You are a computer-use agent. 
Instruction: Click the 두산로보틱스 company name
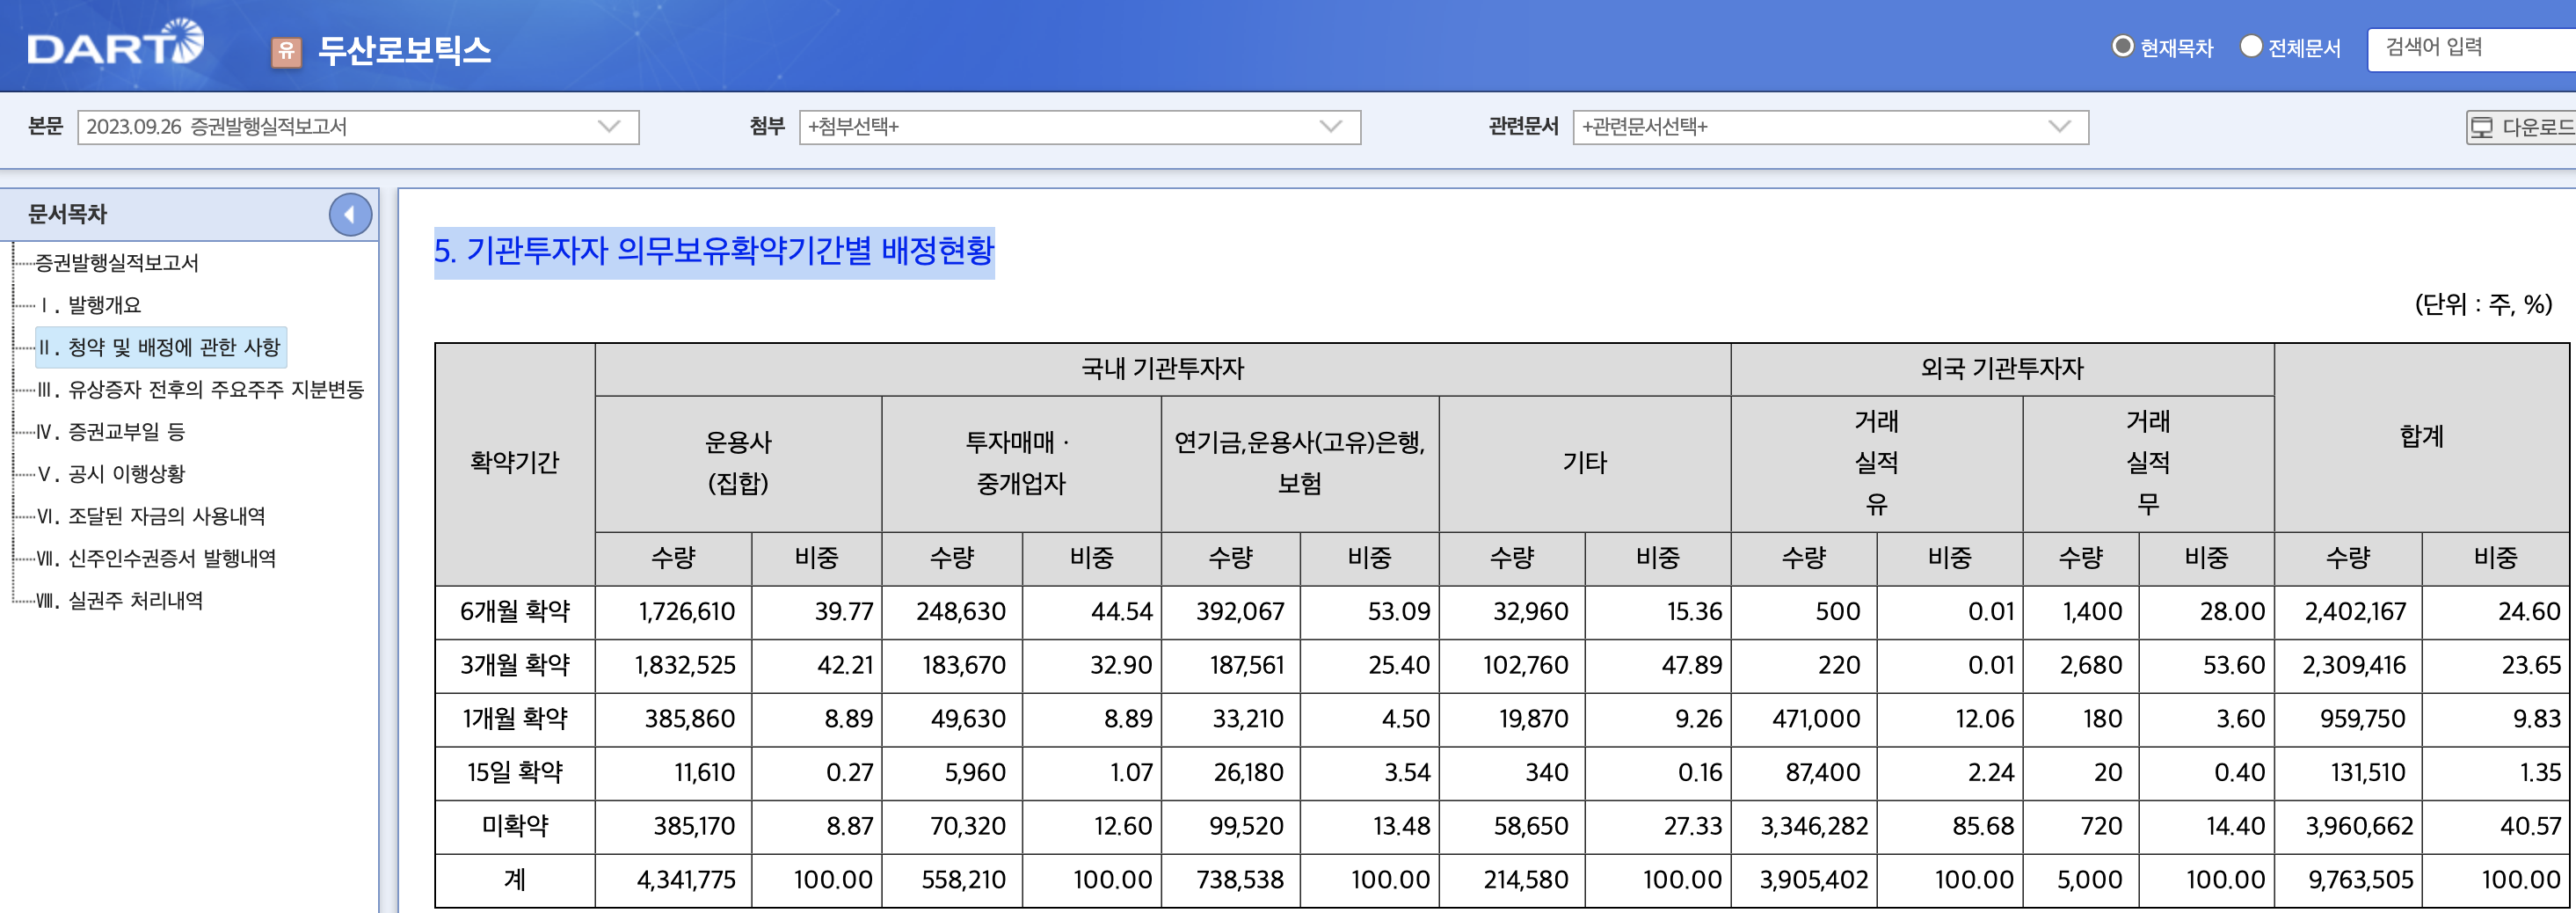pyautogui.click(x=404, y=50)
